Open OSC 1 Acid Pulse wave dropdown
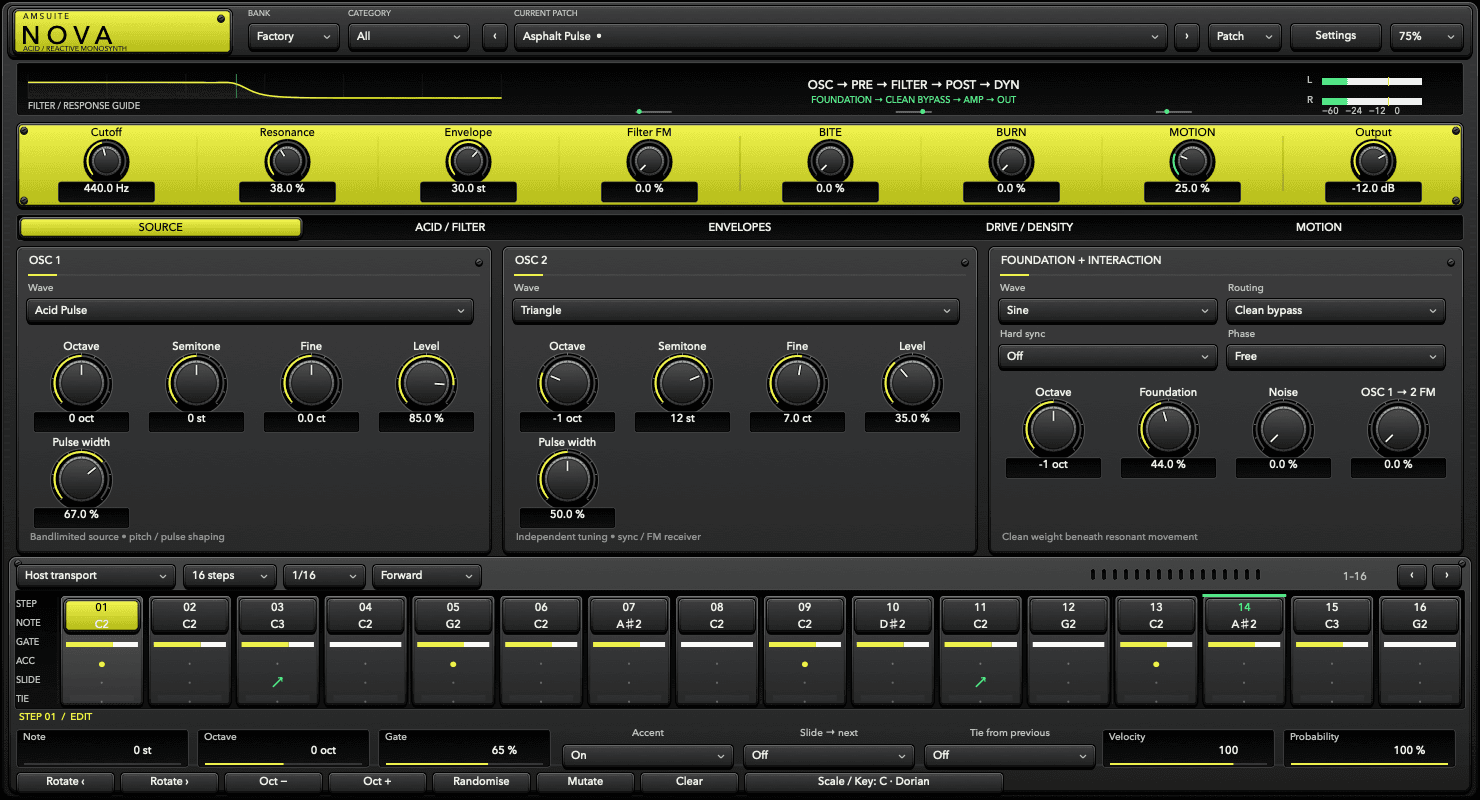The height and width of the screenshot is (800, 1480). [249, 310]
